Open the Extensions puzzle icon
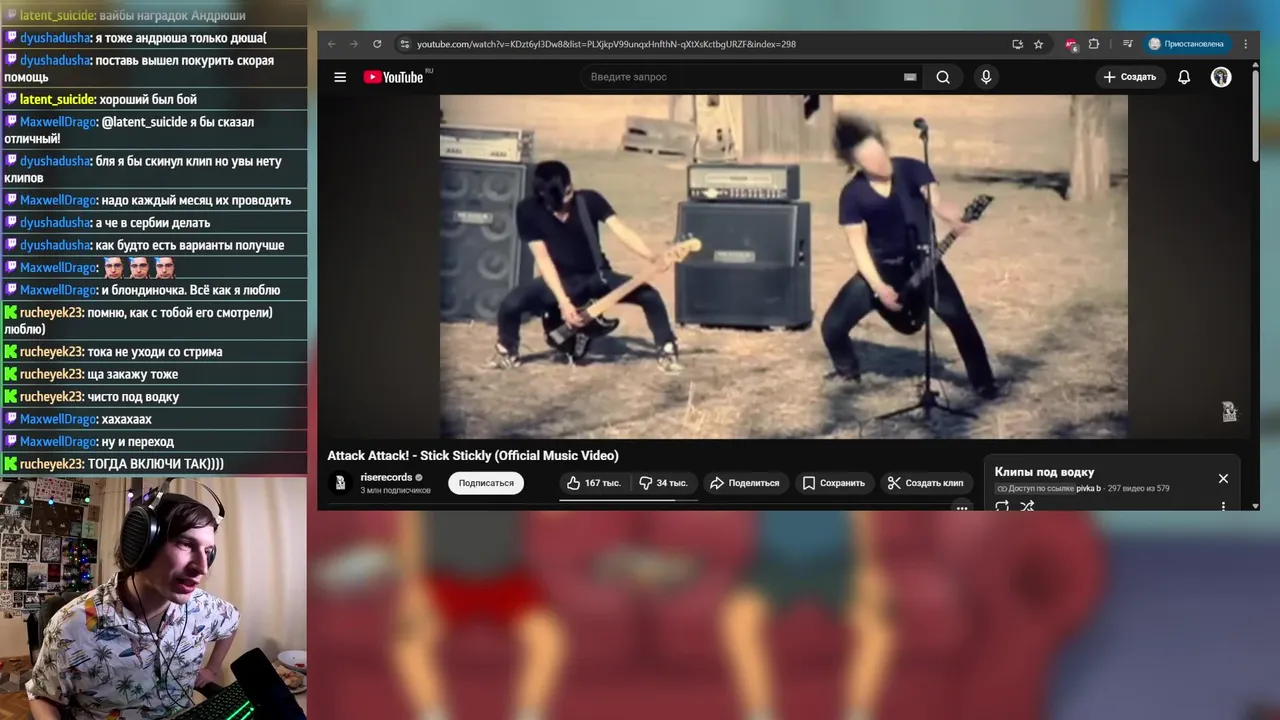The width and height of the screenshot is (1280, 720). tap(1093, 44)
